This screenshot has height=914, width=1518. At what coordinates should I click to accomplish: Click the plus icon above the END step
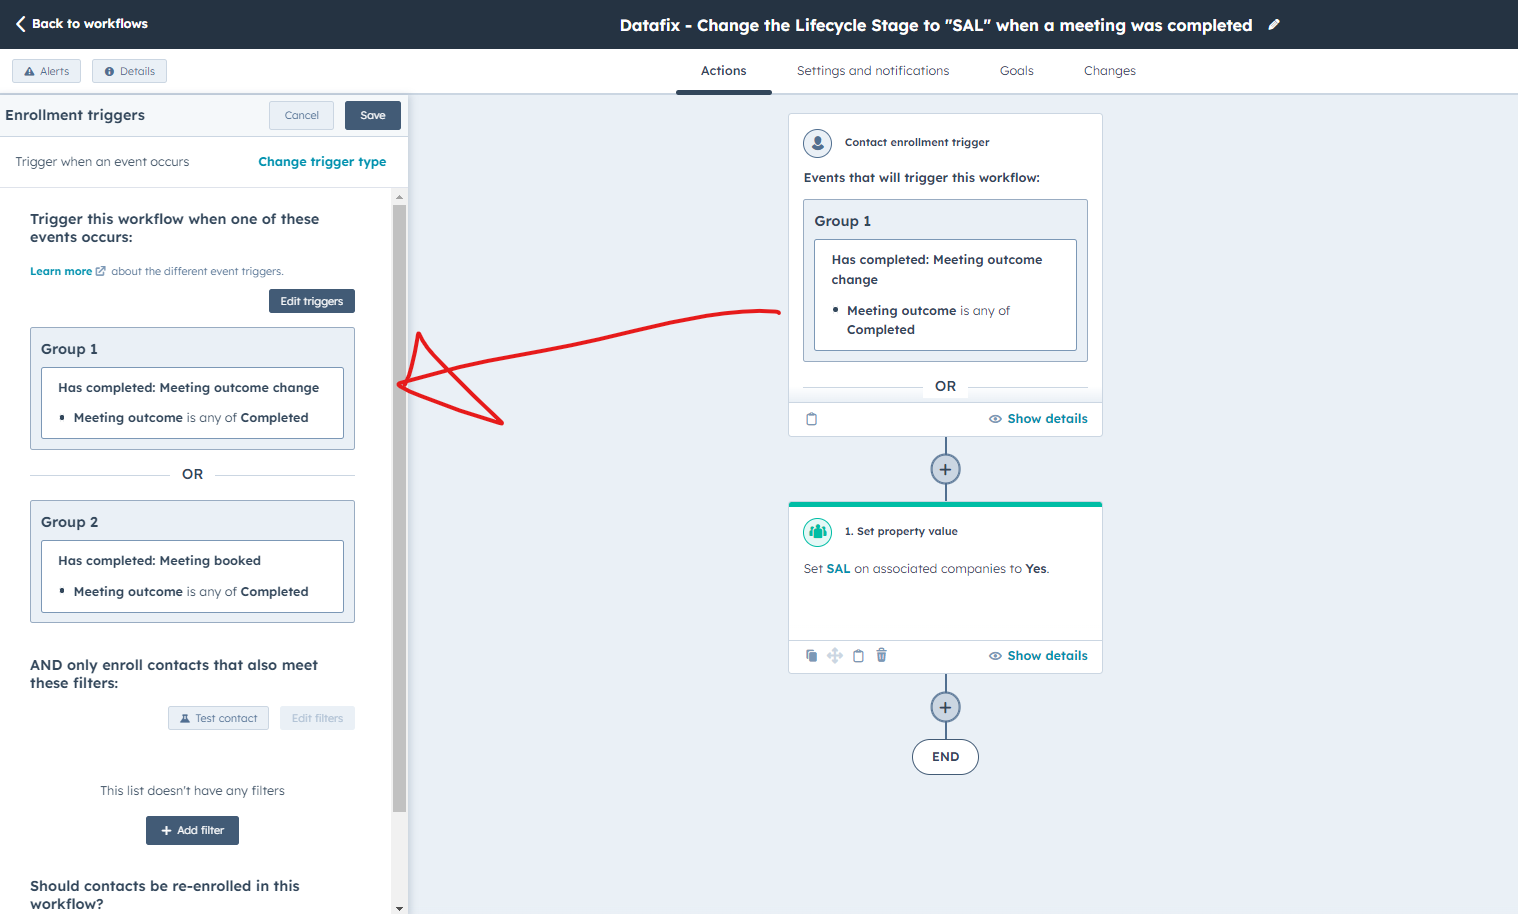945,706
